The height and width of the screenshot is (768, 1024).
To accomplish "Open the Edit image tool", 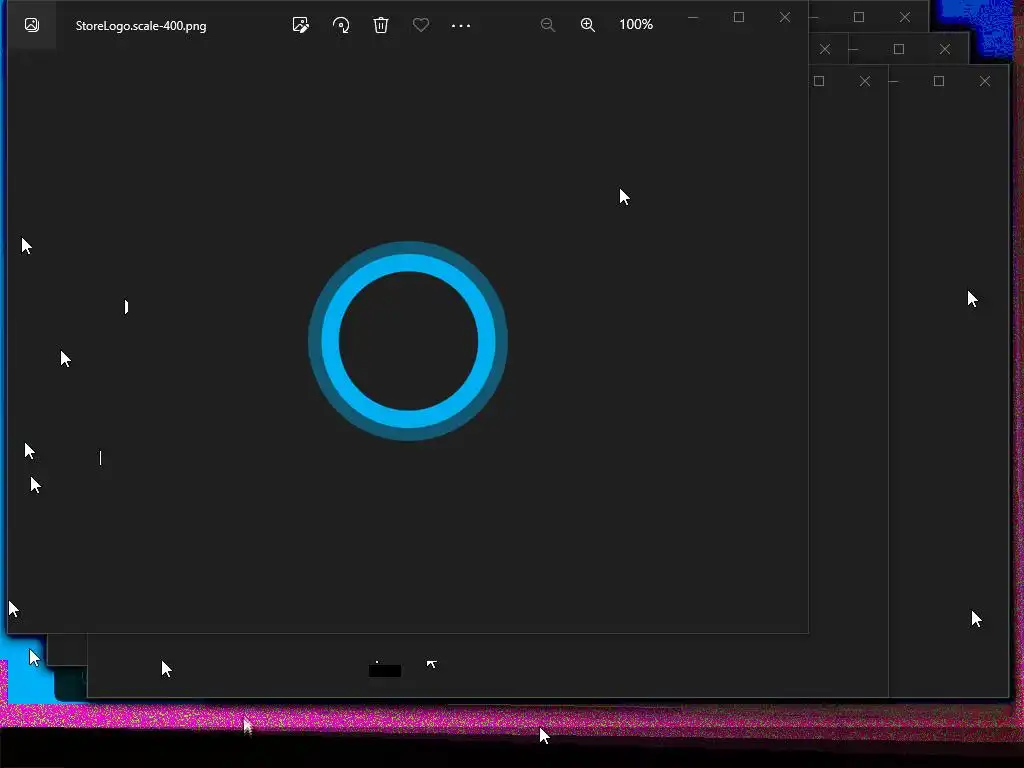I will pos(300,25).
